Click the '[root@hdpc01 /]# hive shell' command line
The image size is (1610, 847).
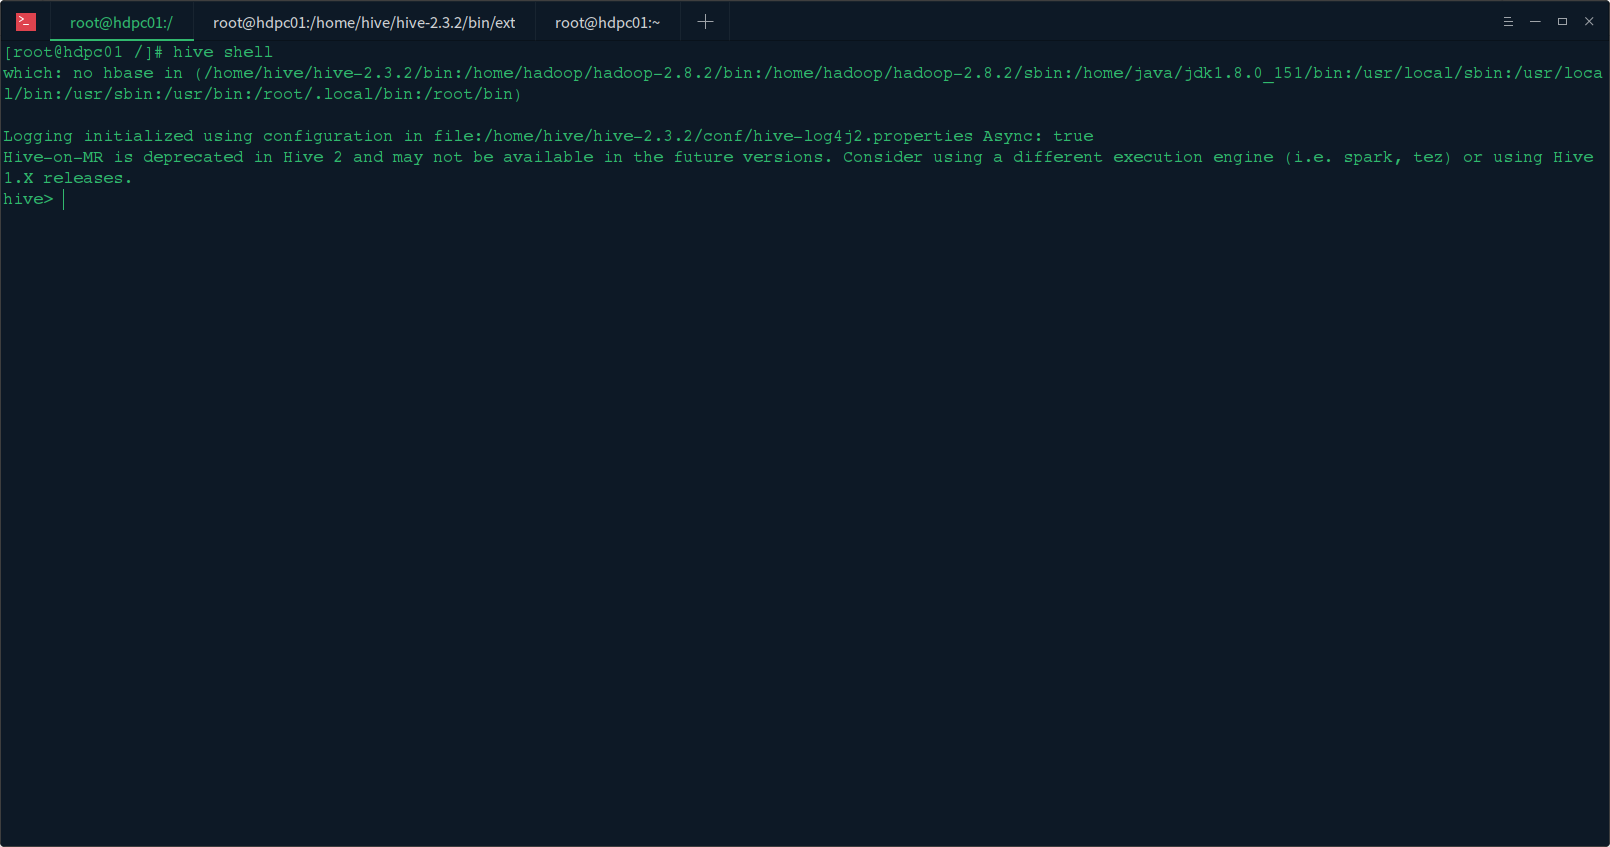[x=138, y=52]
